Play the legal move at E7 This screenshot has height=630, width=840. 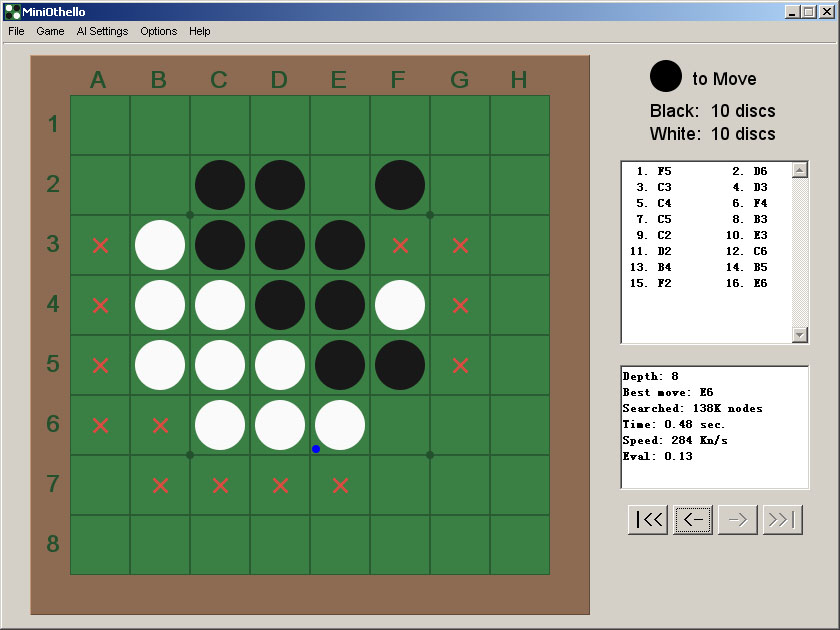[x=340, y=485]
